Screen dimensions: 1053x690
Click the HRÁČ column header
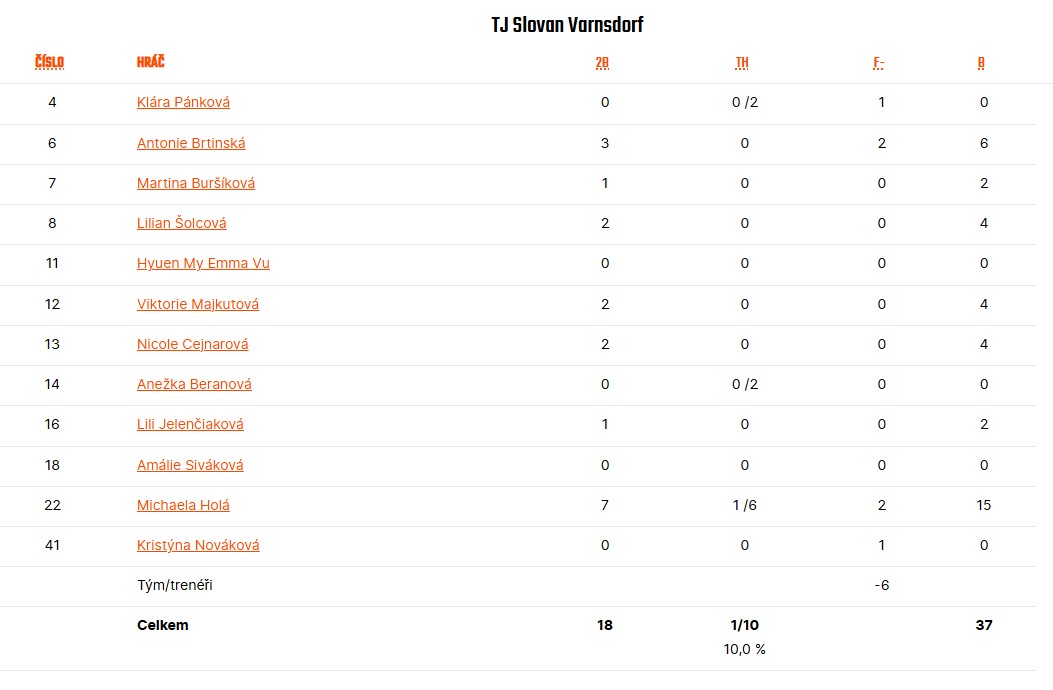tap(151, 62)
